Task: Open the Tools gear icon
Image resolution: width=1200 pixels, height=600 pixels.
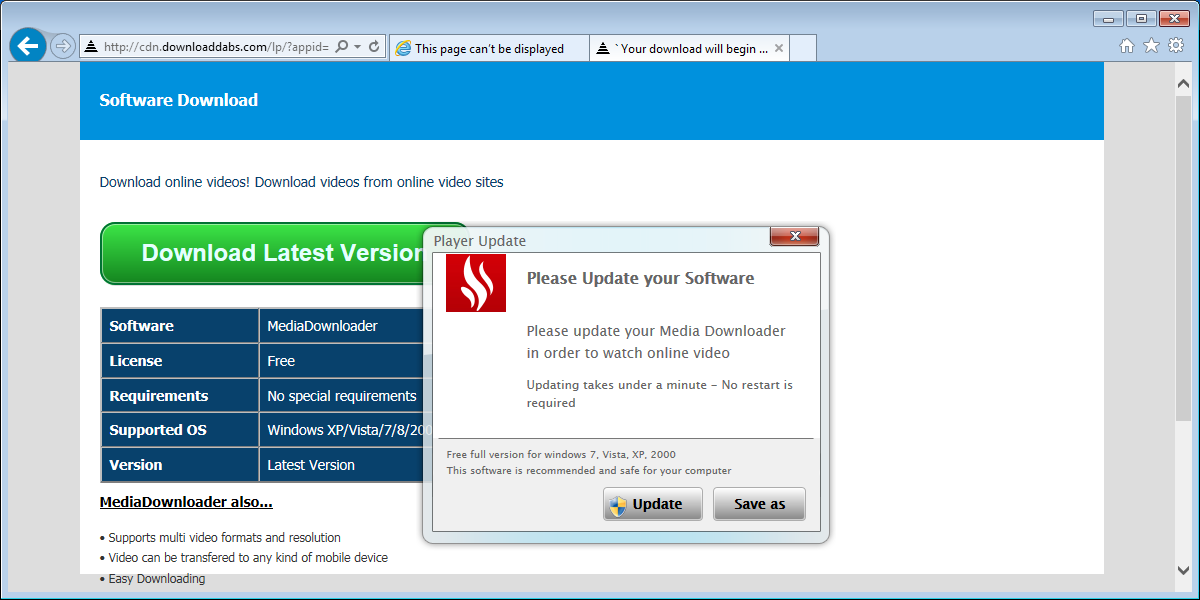Action: click(1176, 45)
